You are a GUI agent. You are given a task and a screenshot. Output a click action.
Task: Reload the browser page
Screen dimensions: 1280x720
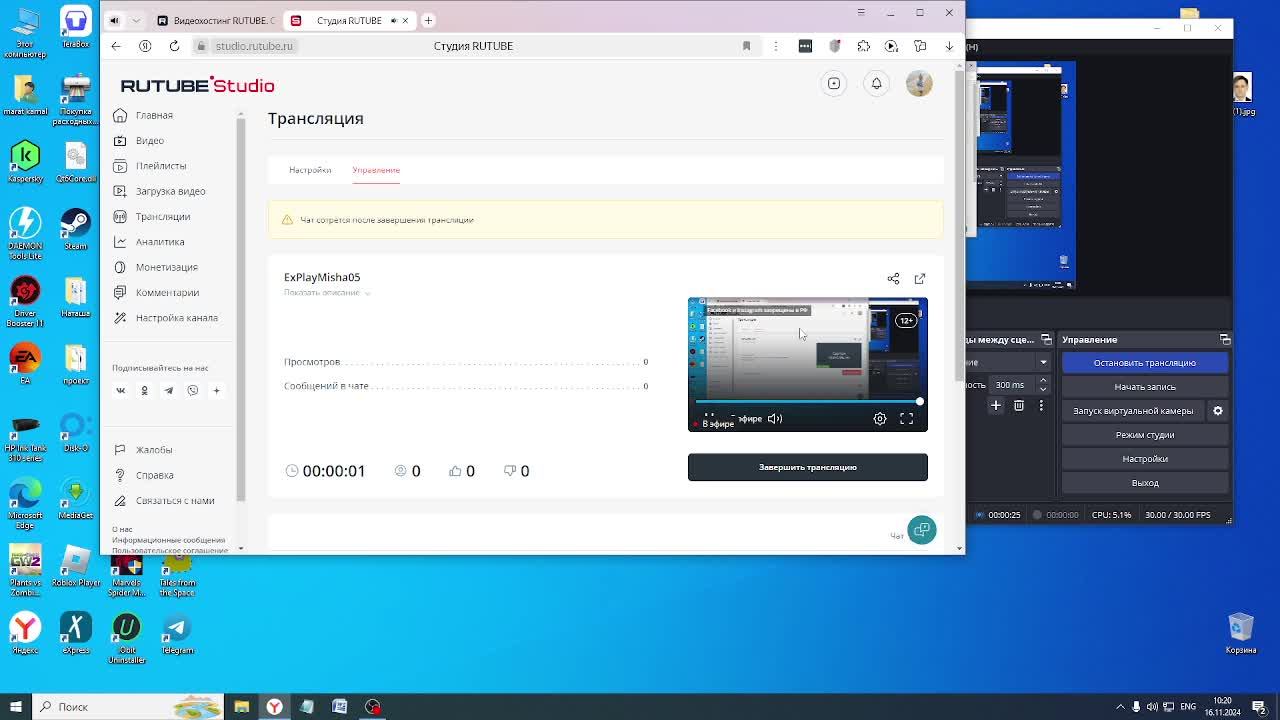174,46
